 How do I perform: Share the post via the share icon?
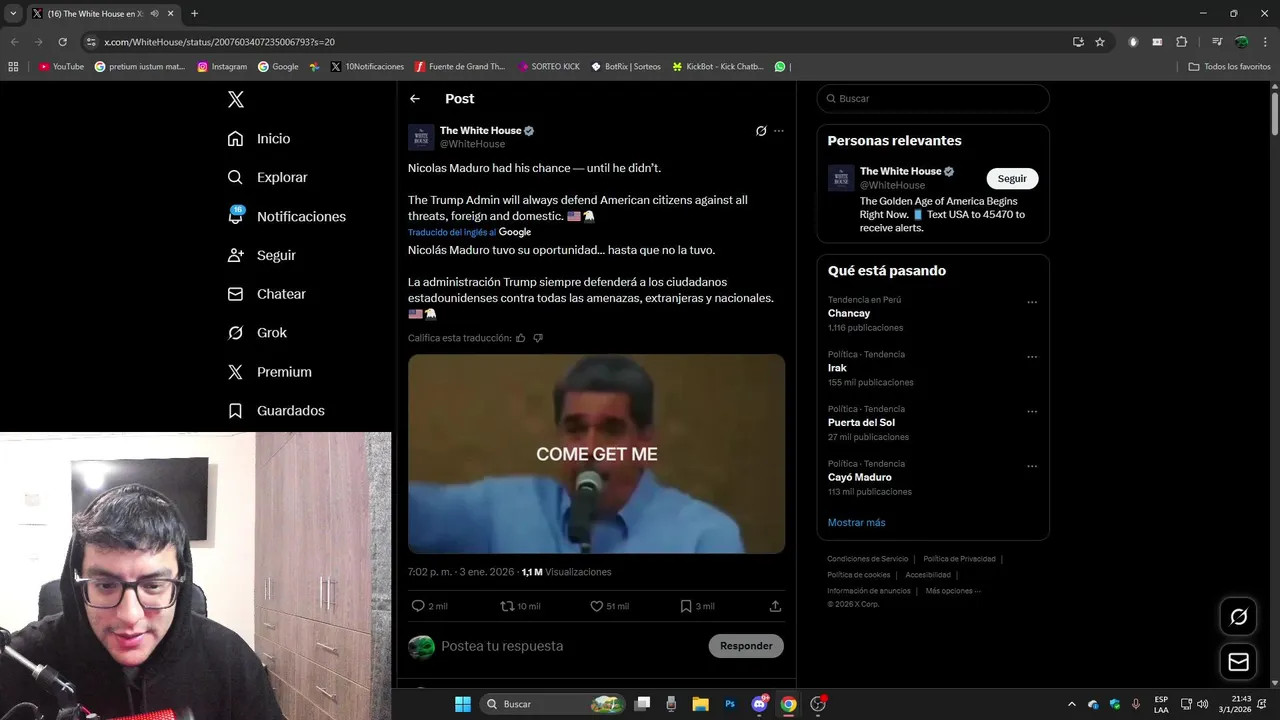(775, 606)
